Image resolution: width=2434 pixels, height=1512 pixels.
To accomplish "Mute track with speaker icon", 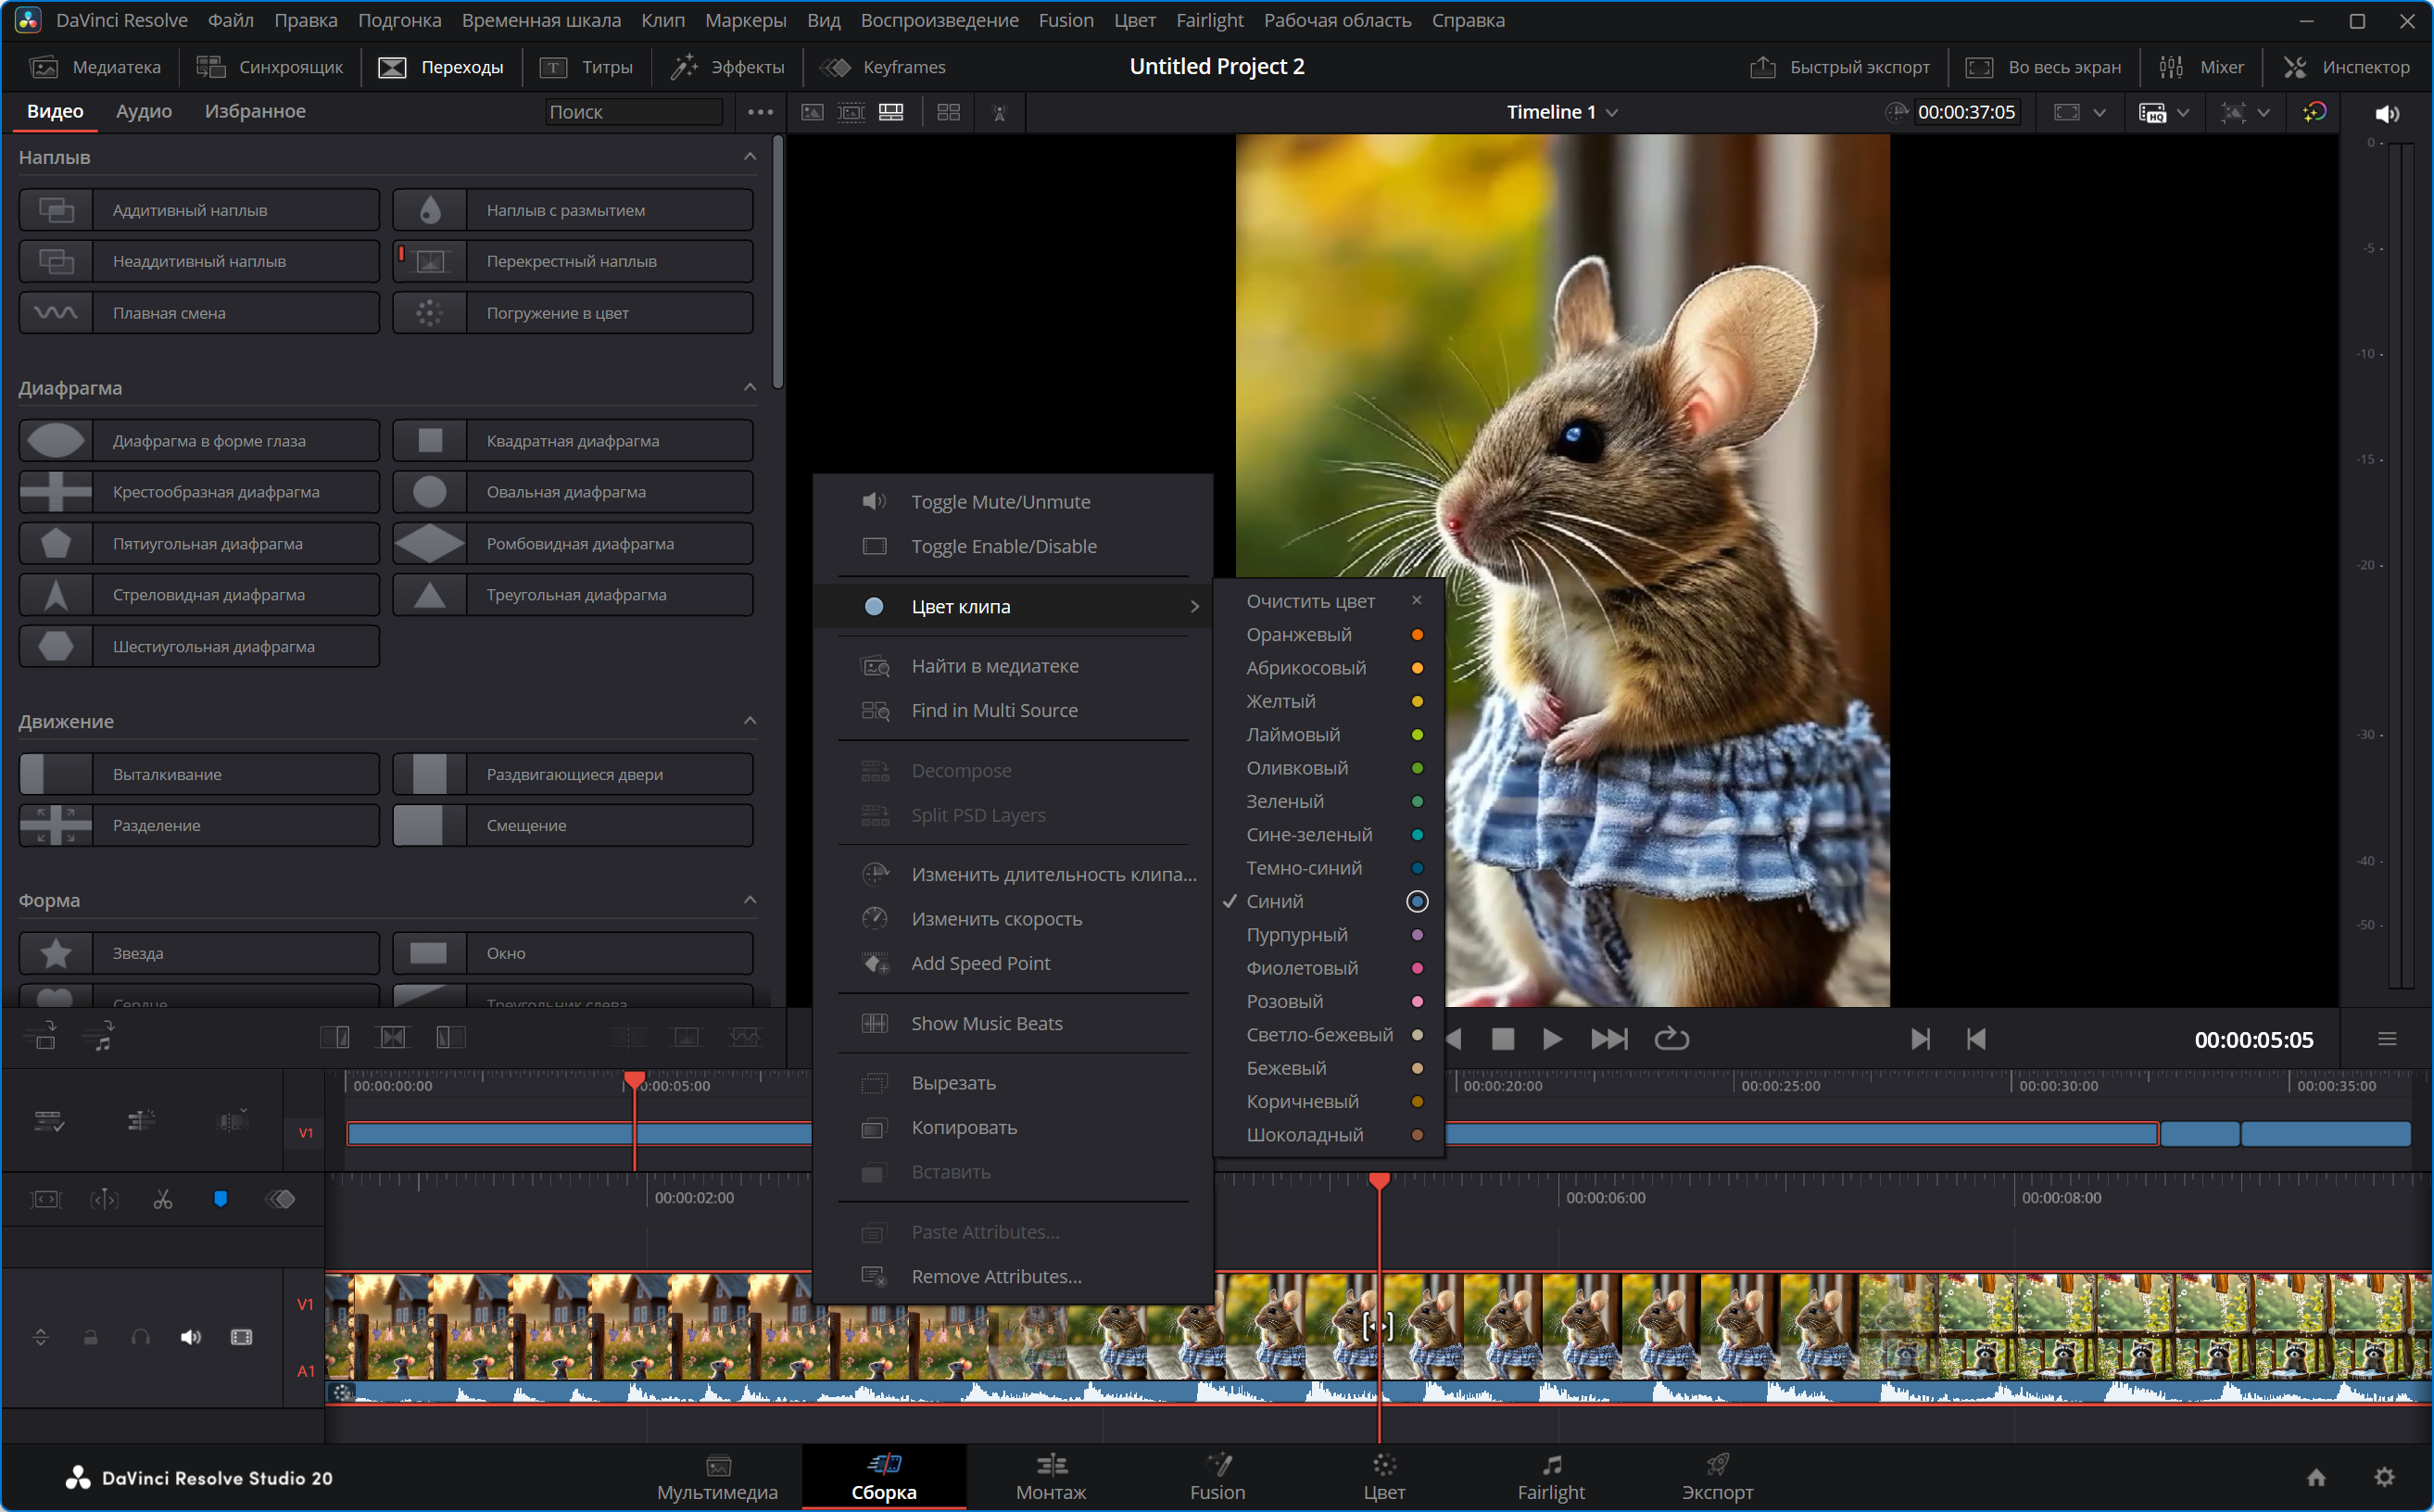I will (190, 1338).
